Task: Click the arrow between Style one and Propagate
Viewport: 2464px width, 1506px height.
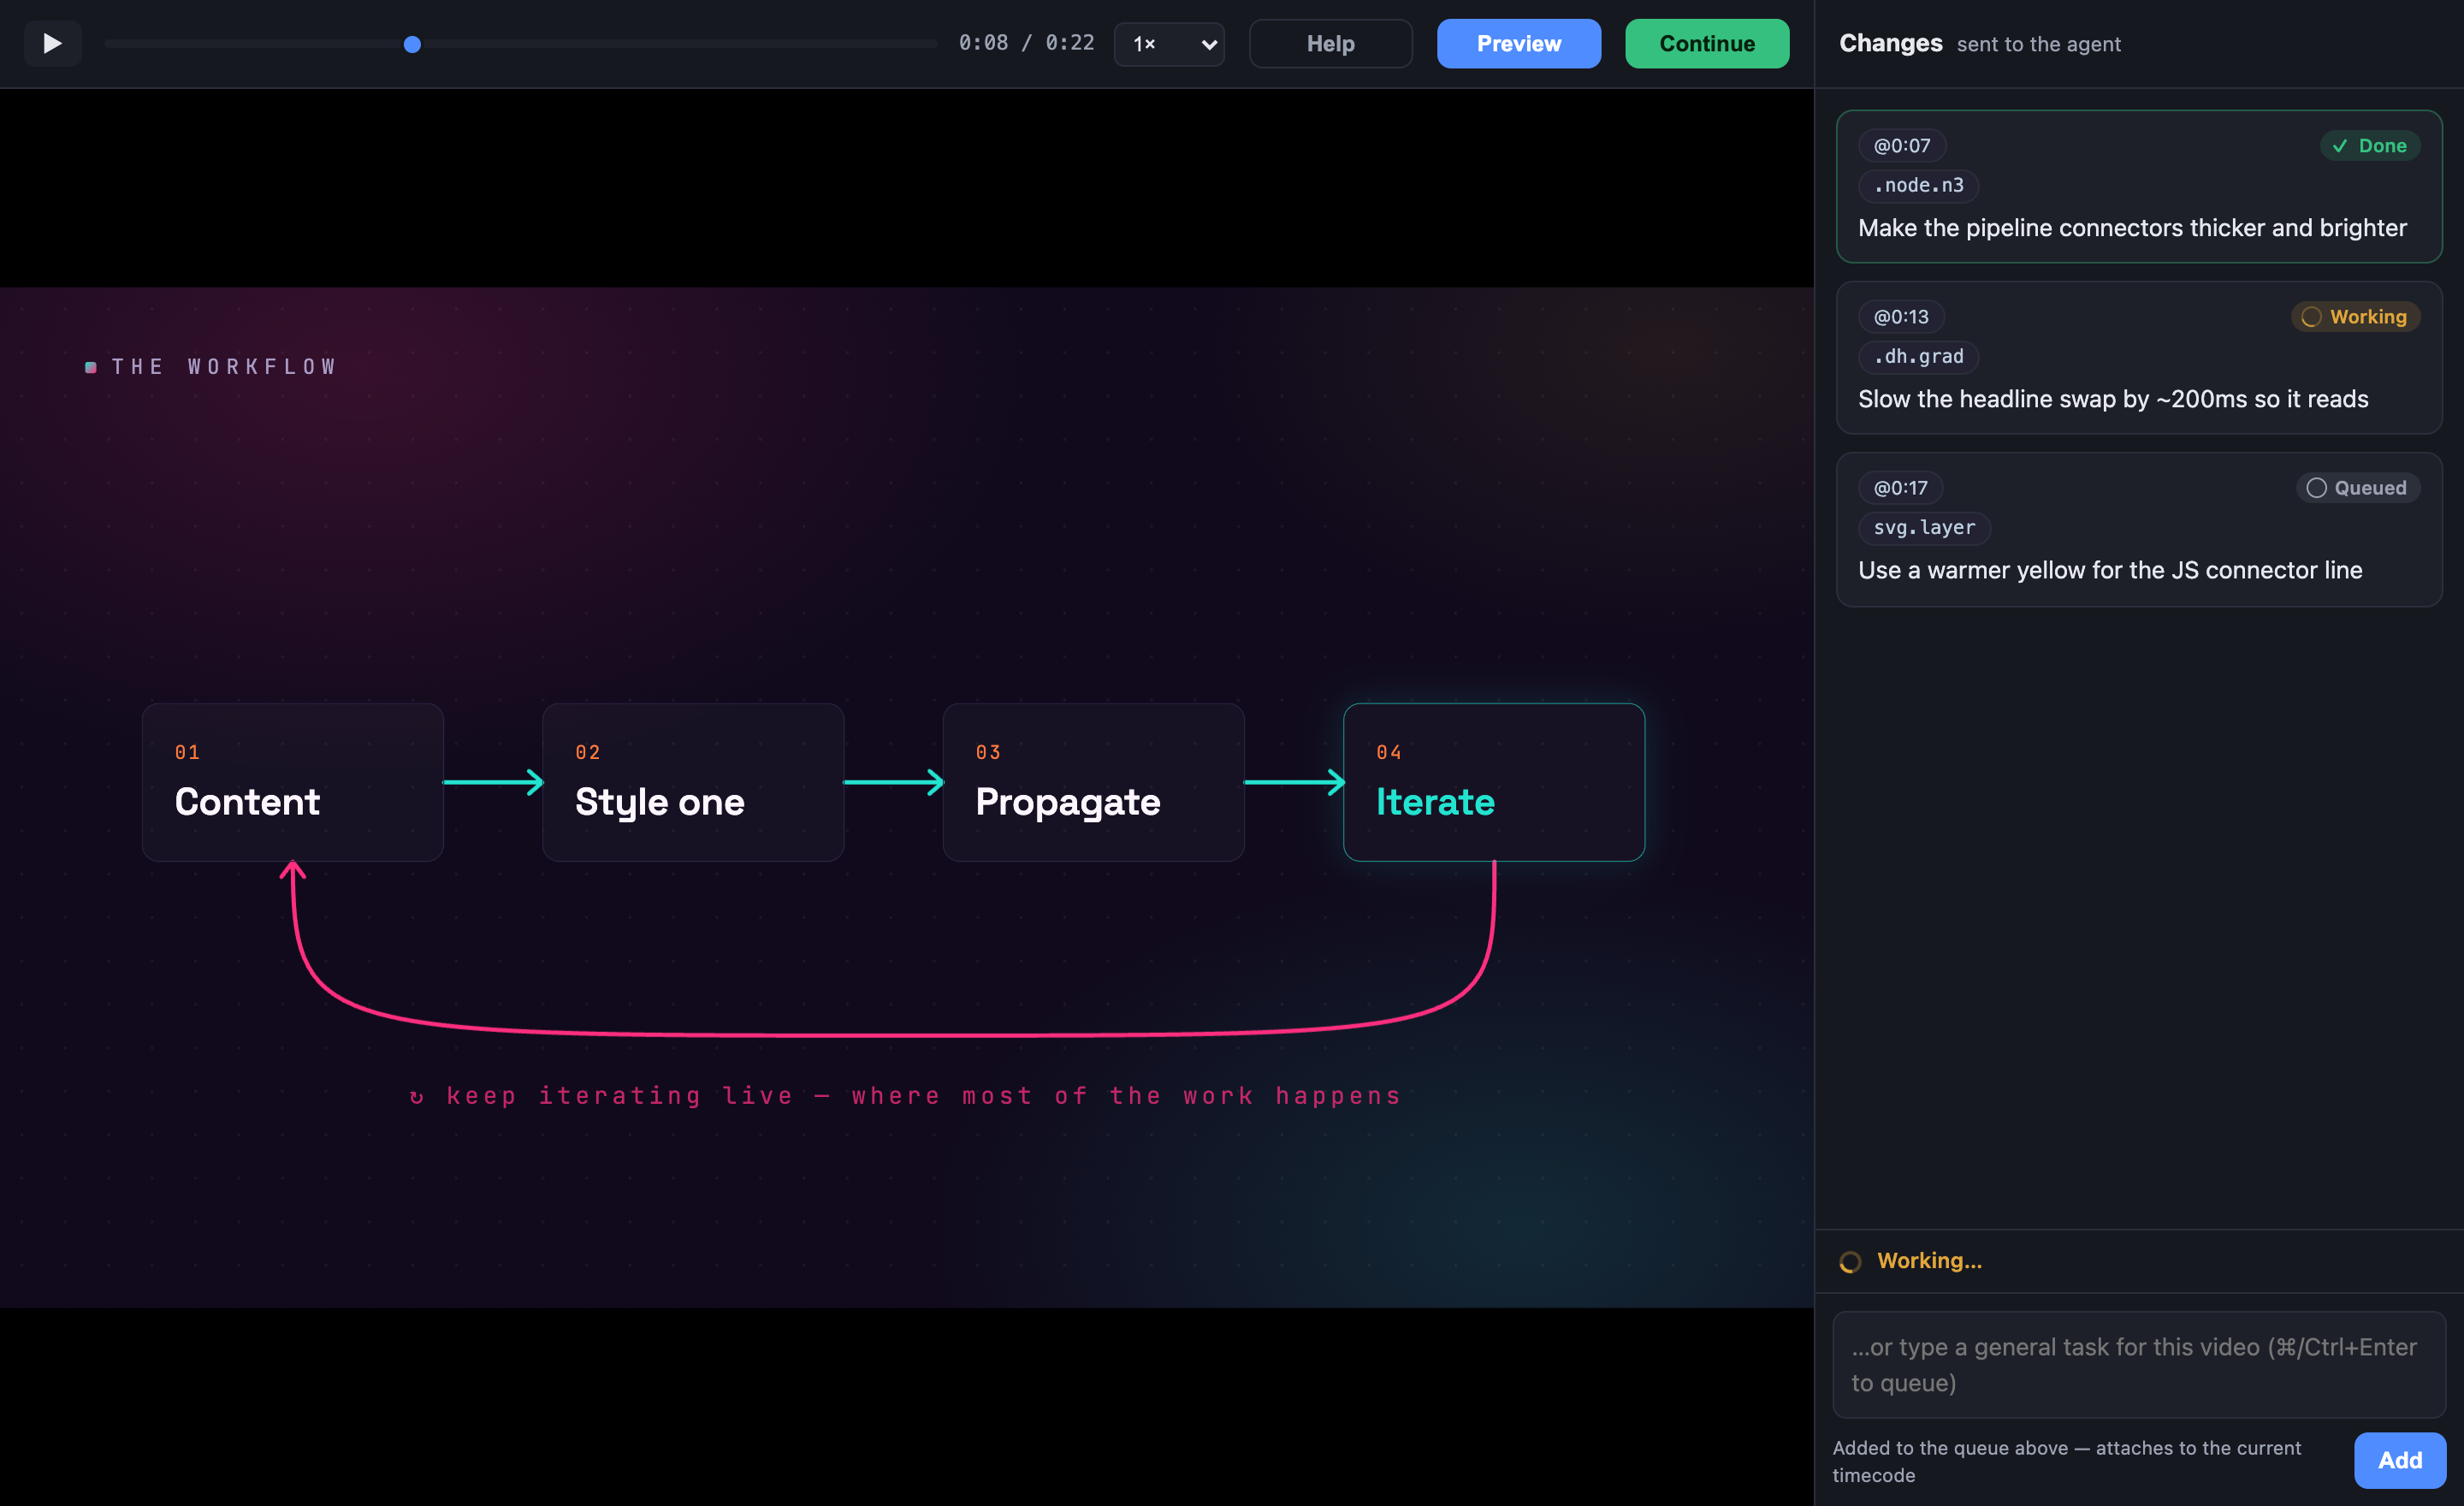Action: (893, 781)
